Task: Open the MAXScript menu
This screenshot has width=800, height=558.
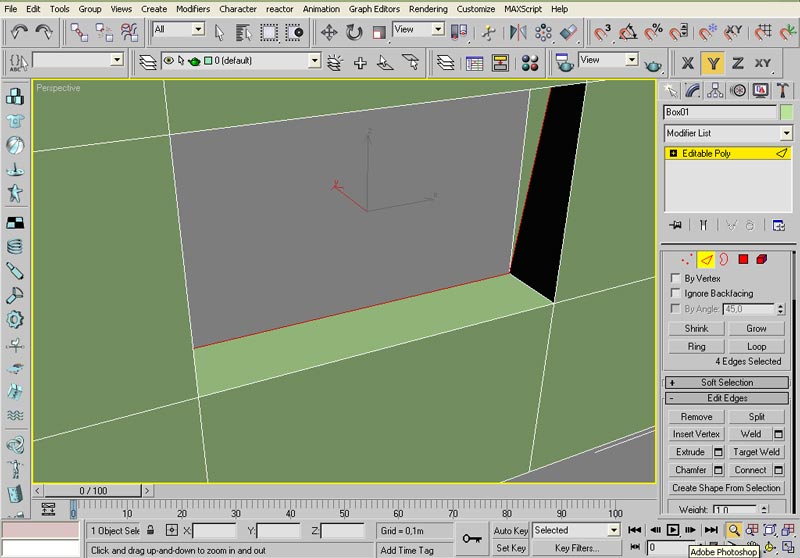Action: pos(523,9)
